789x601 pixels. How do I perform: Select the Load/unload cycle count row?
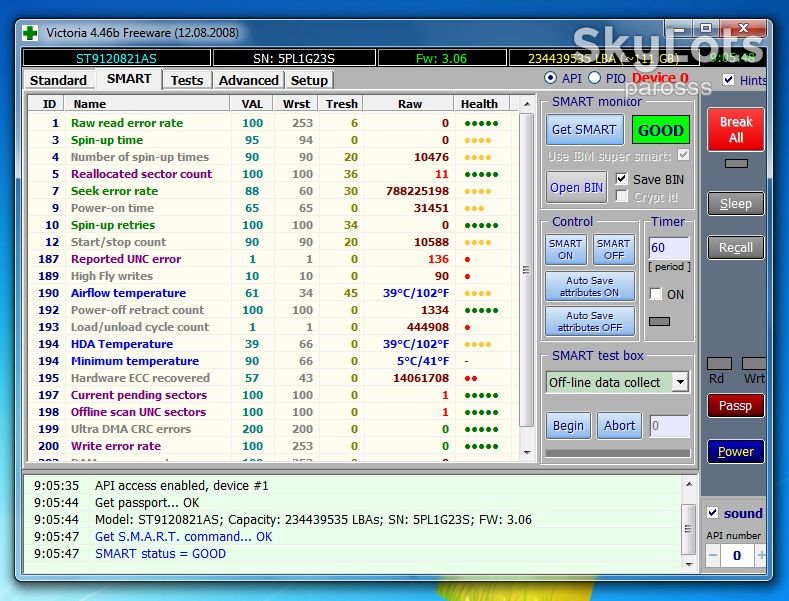(x=273, y=327)
